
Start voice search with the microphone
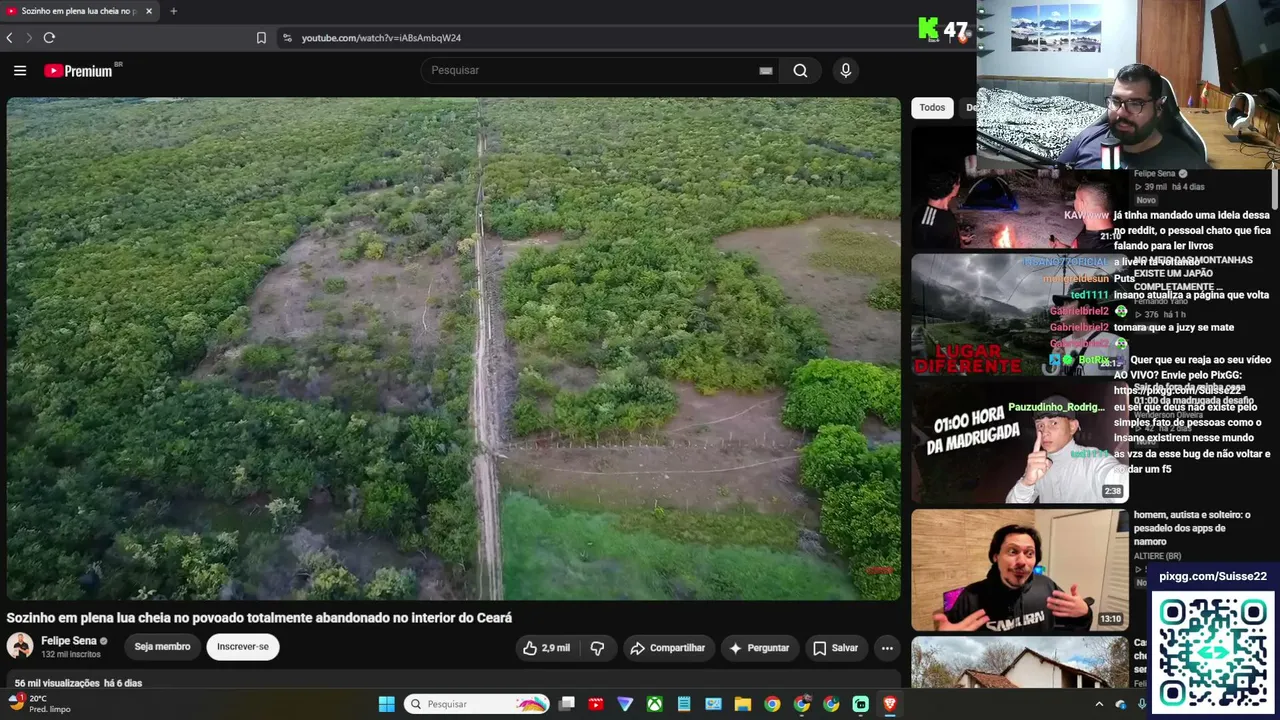point(845,70)
